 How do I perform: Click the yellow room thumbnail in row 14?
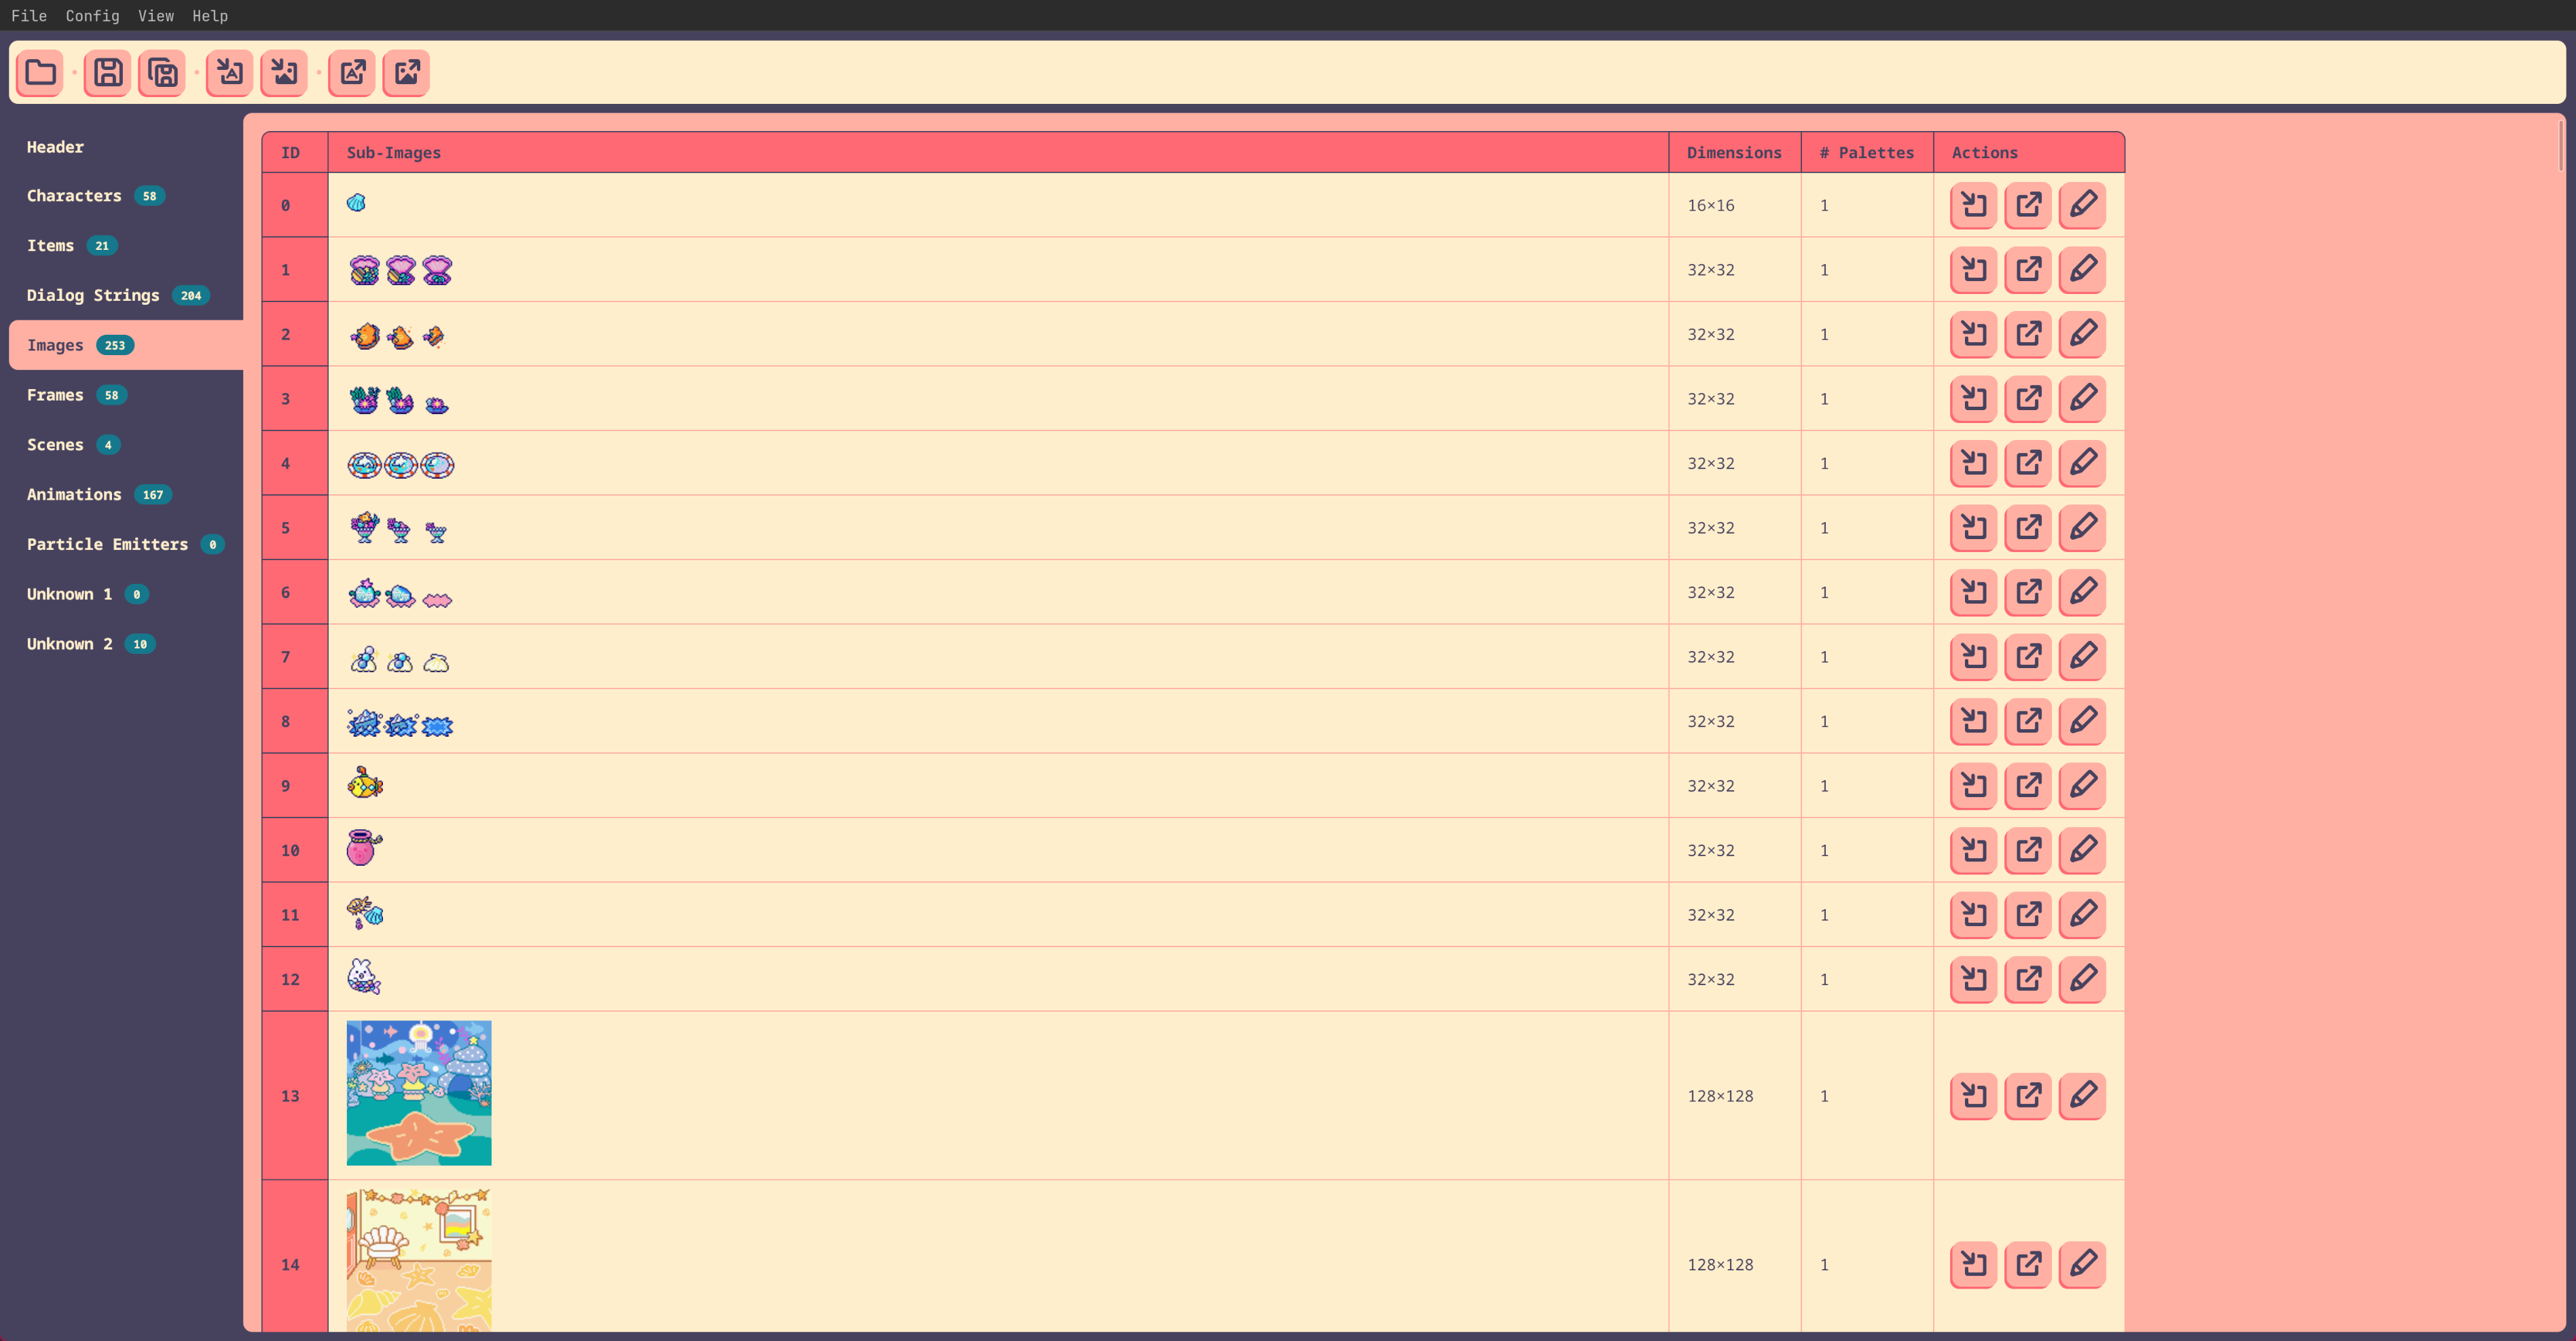tap(419, 1260)
